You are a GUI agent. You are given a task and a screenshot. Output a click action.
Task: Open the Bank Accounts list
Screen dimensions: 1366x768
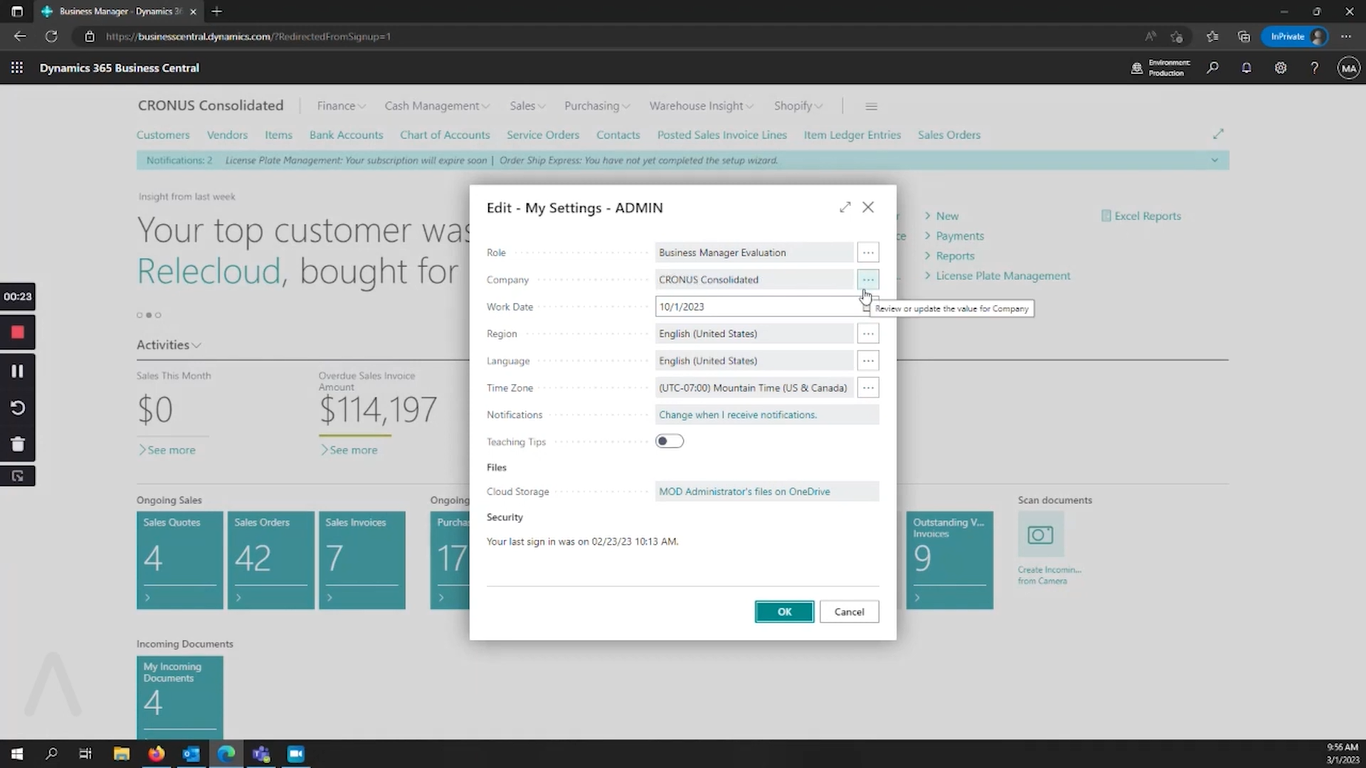(346, 135)
